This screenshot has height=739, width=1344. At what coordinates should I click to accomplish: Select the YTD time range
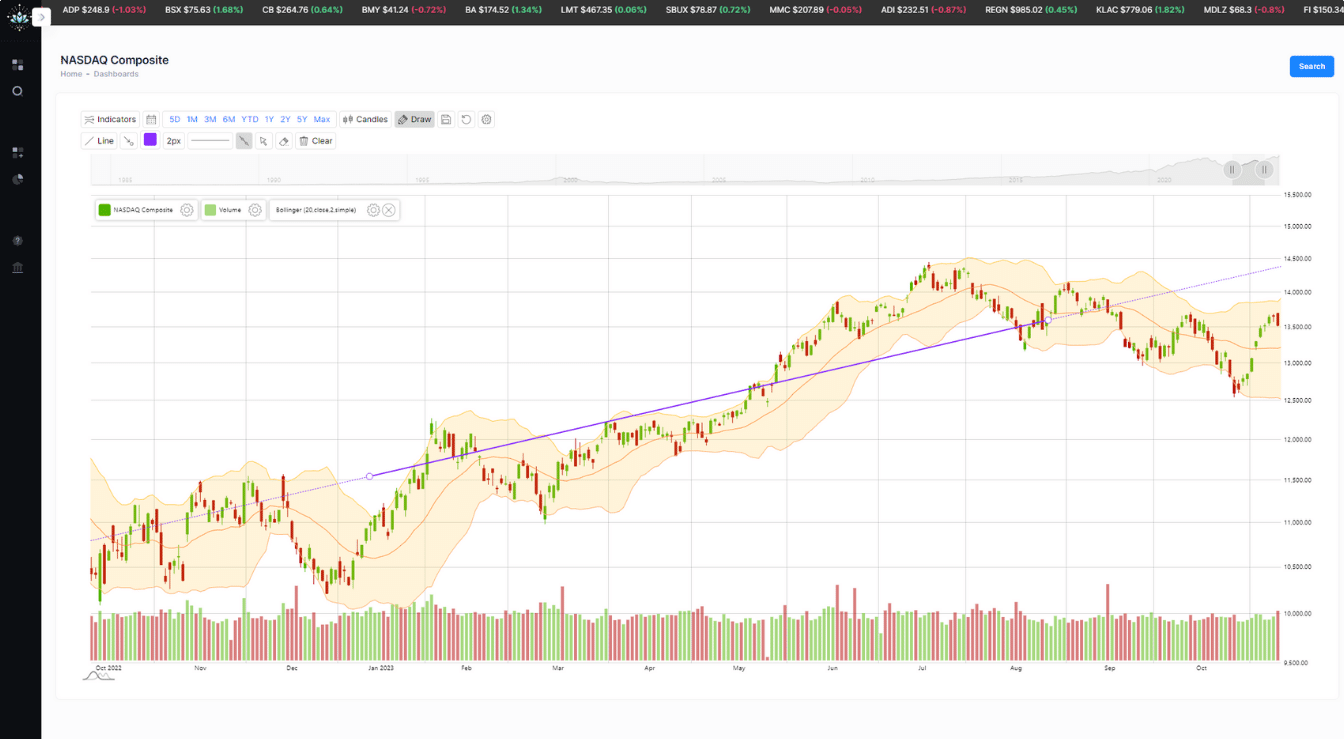[250, 119]
